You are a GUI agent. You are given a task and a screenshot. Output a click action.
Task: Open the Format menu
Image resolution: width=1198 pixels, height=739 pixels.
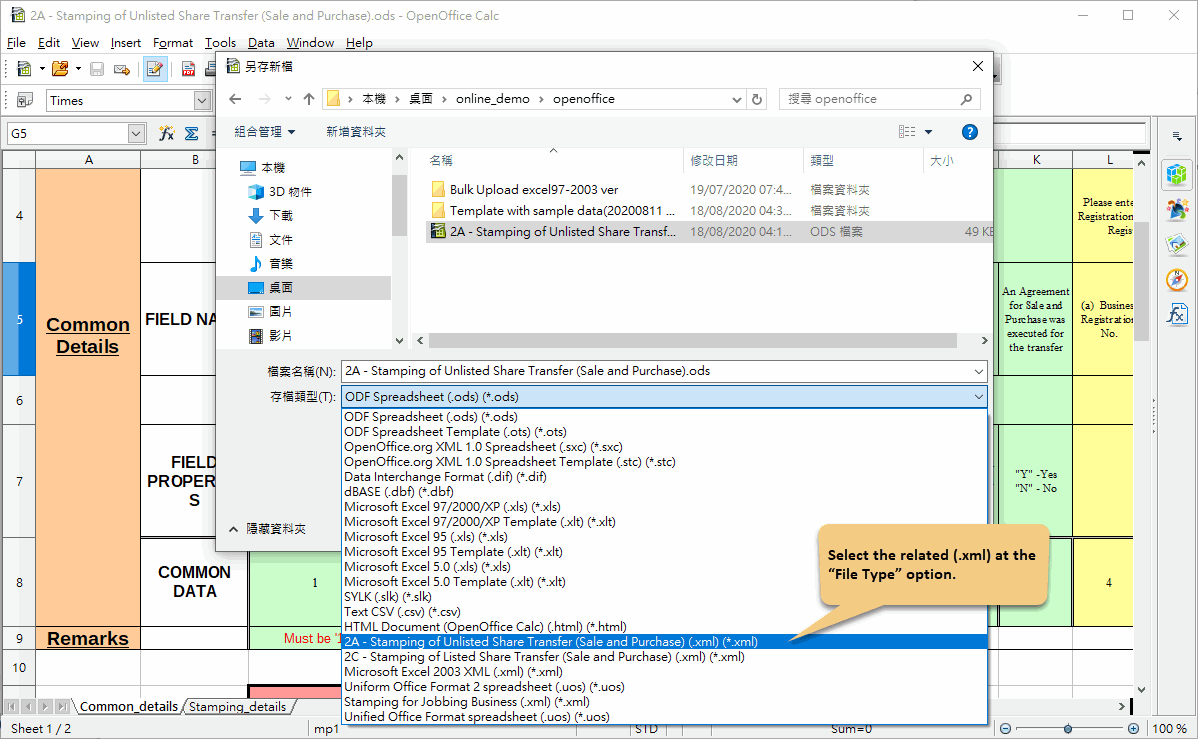point(173,43)
